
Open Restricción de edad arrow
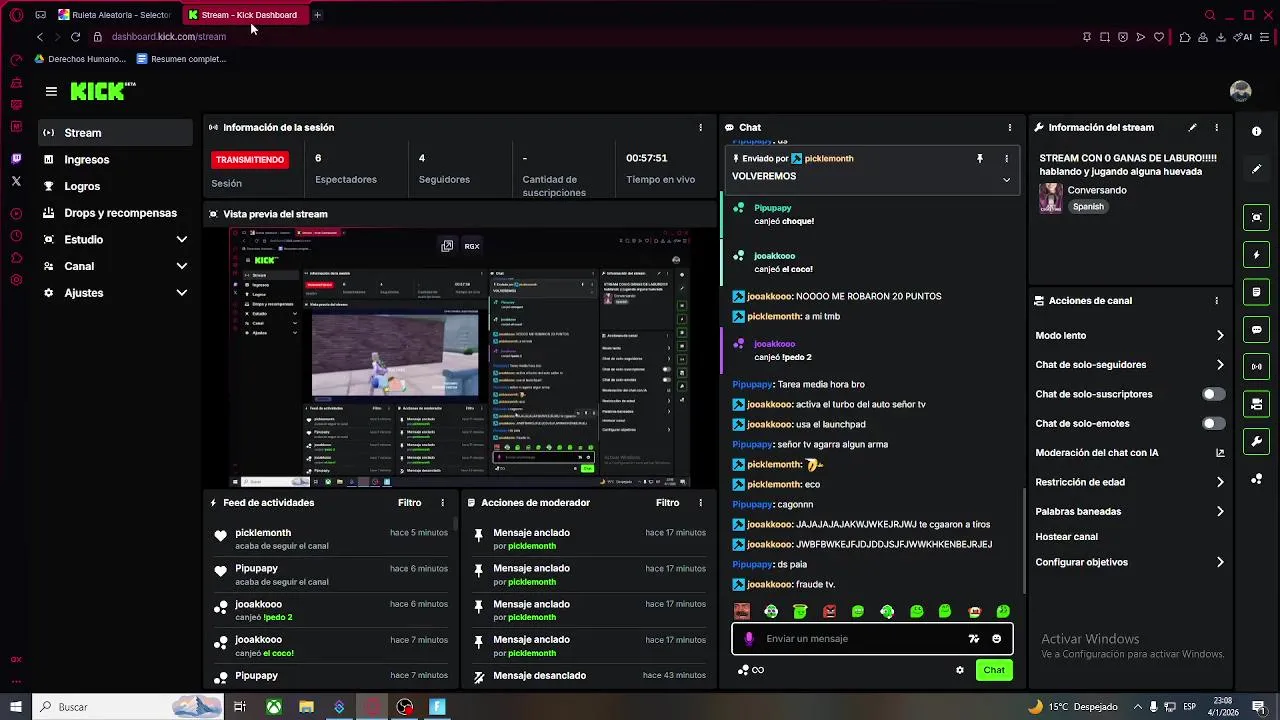[x=1220, y=482]
